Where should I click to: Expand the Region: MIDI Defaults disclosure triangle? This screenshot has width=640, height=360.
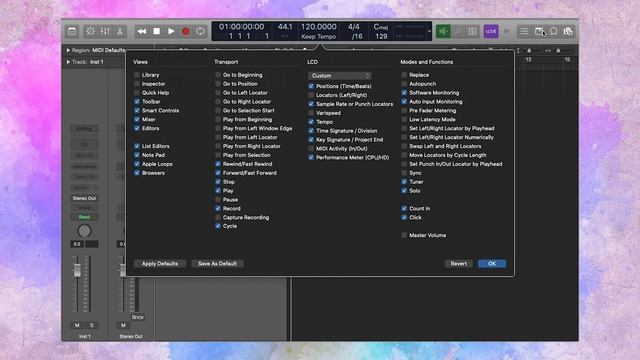tap(68, 50)
